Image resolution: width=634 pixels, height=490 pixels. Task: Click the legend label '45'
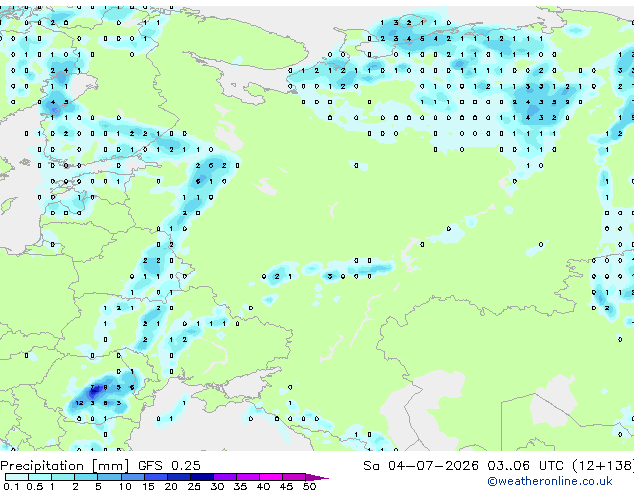[286, 486]
